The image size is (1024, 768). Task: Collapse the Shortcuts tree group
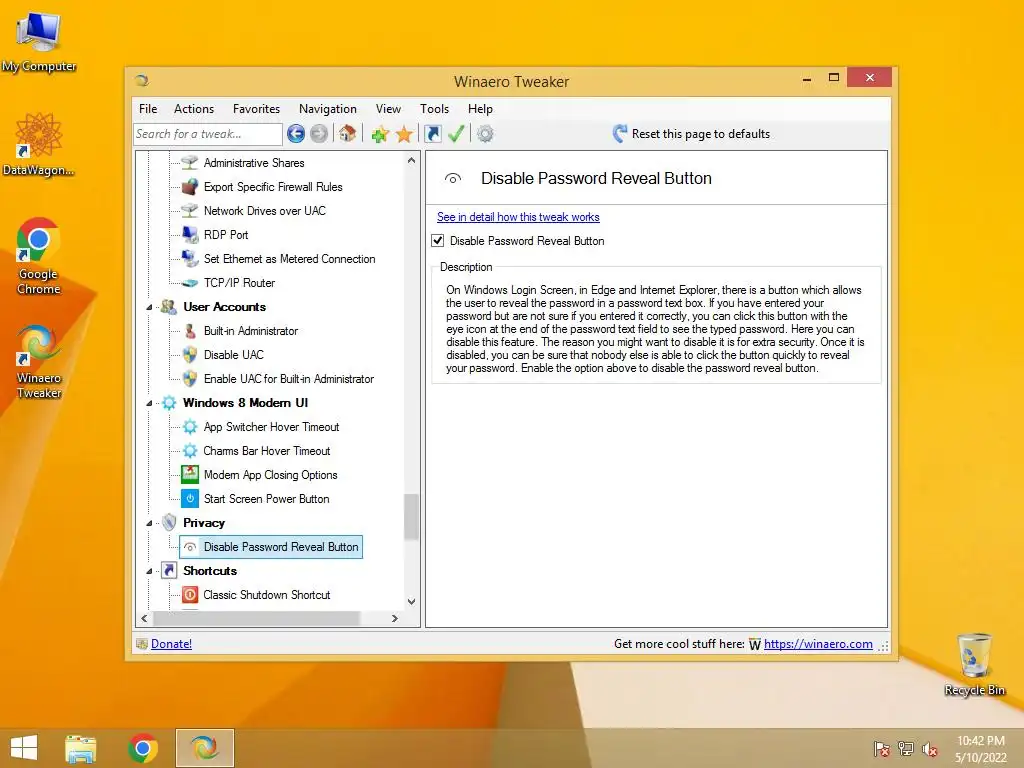[149, 571]
